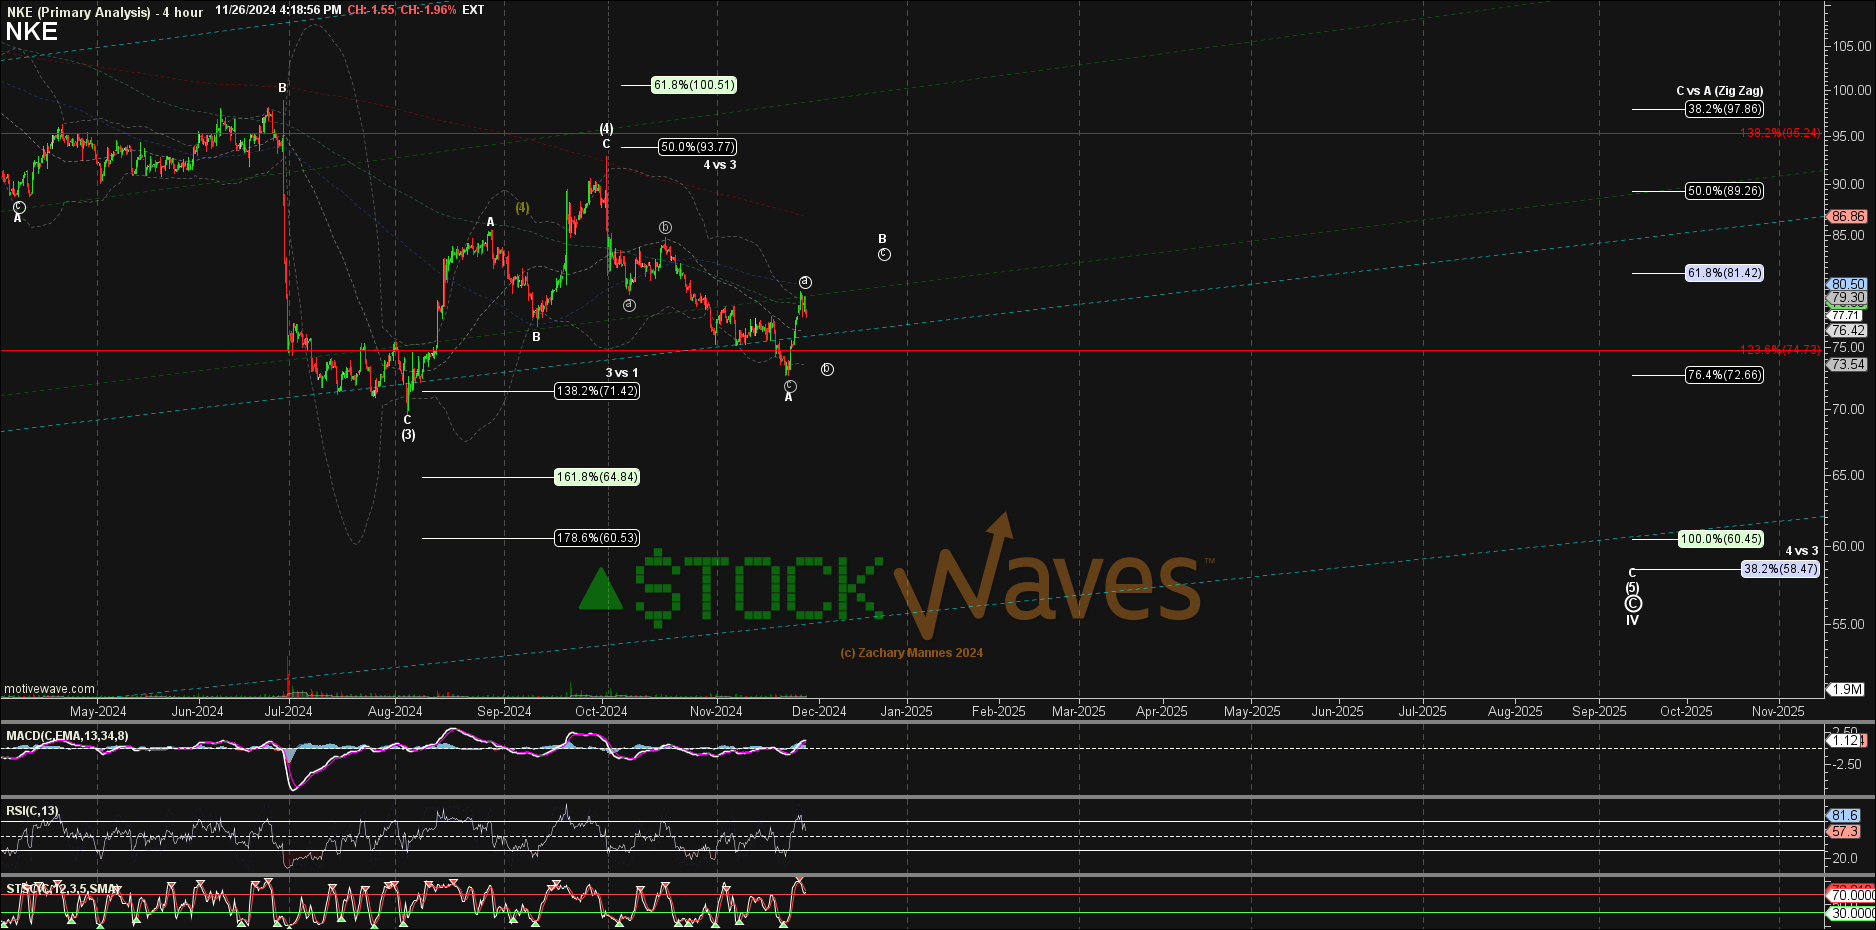Select the 38.2%(97.86) zig zag label

1724,109
